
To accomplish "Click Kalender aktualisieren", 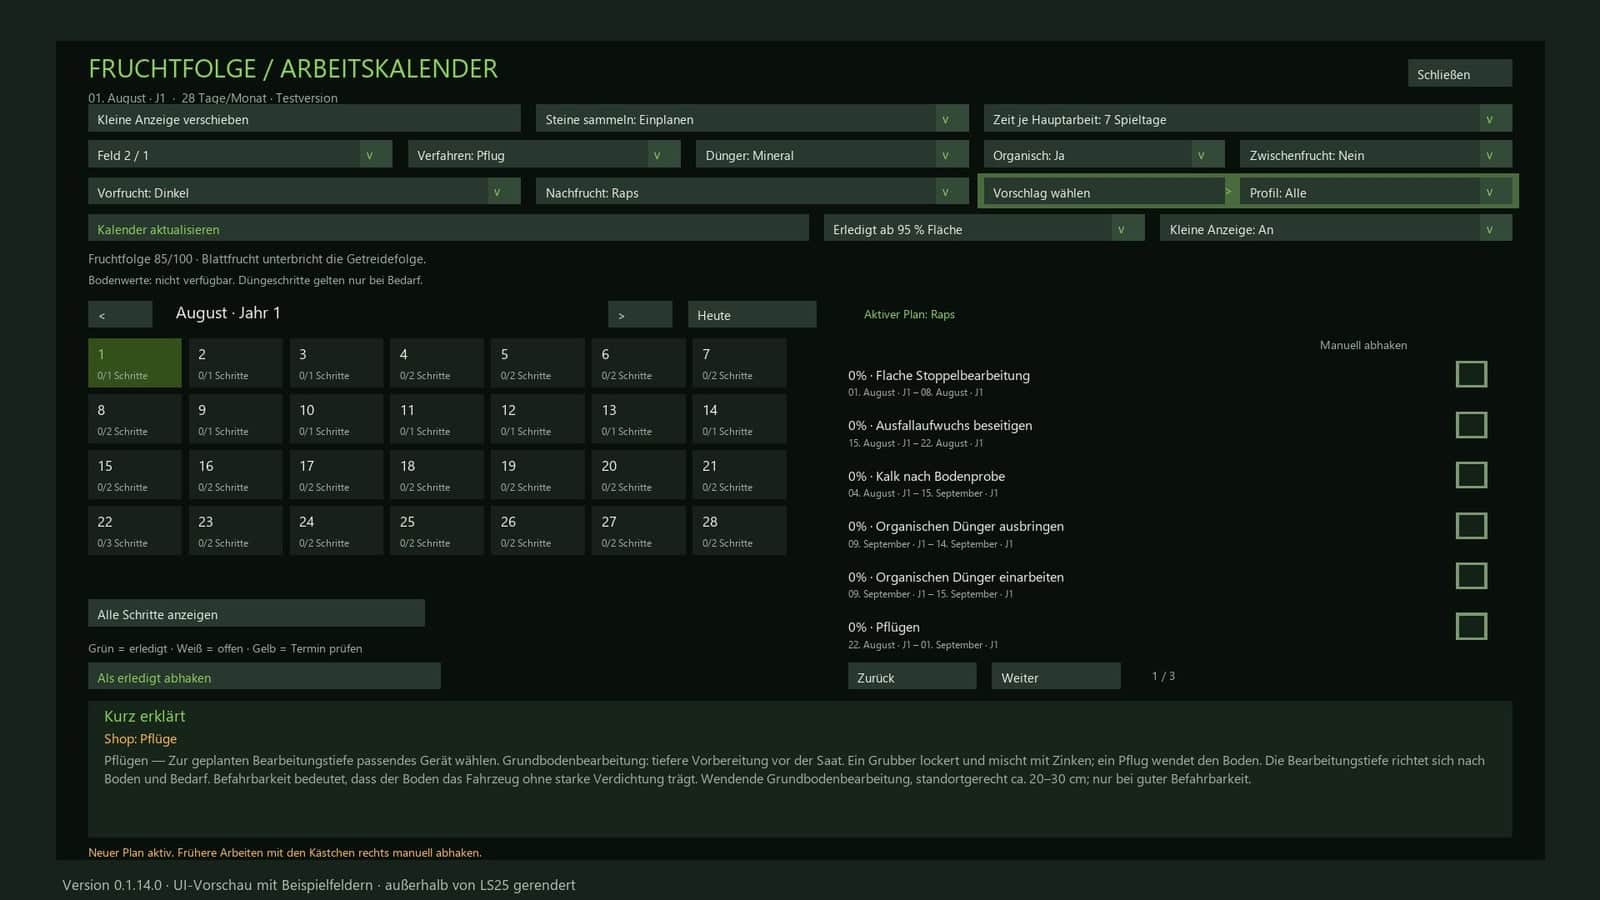I will [x=448, y=229].
